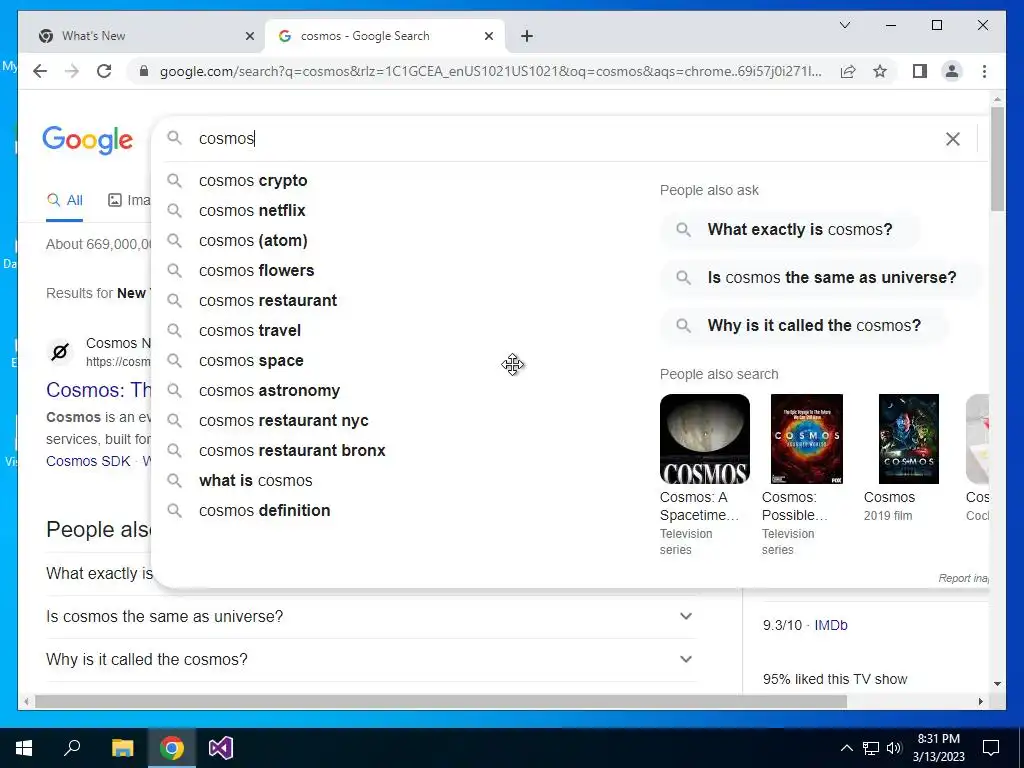Open Cosmos: Possible Worlds thumbnail
This screenshot has height=768, width=1024.
tap(807, 439)
